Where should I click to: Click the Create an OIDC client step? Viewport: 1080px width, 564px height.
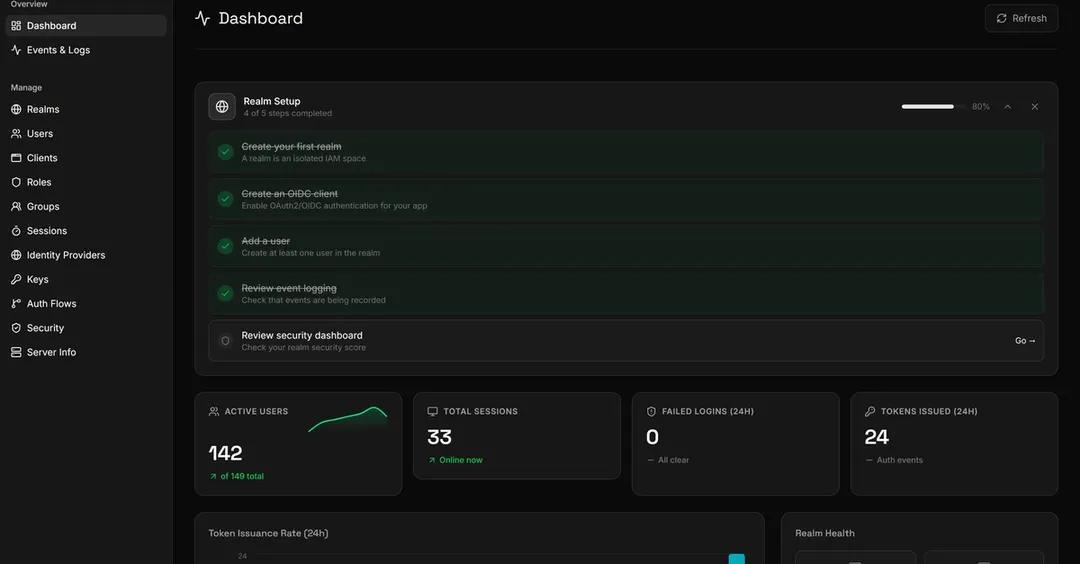[626, 199]
